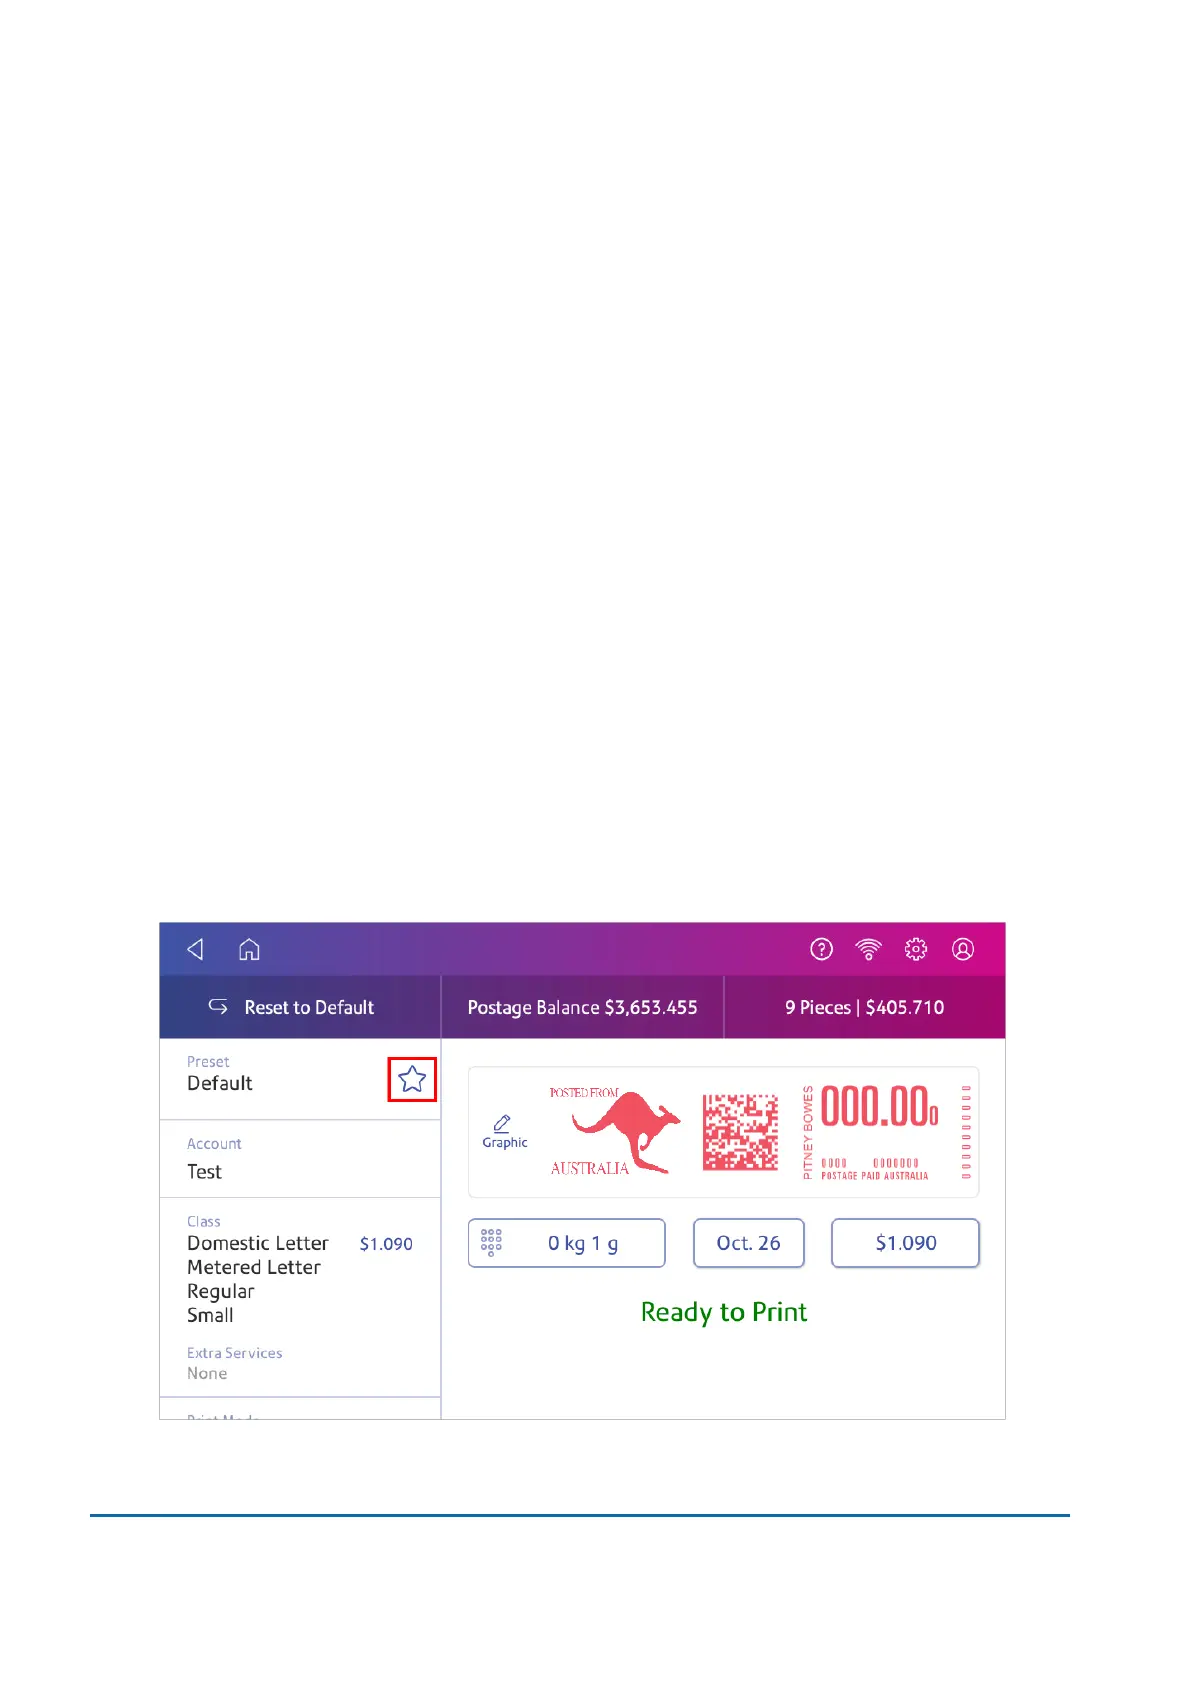
Task: Check the Wi-Fi network status icon
Action: [x=868, y=949]
